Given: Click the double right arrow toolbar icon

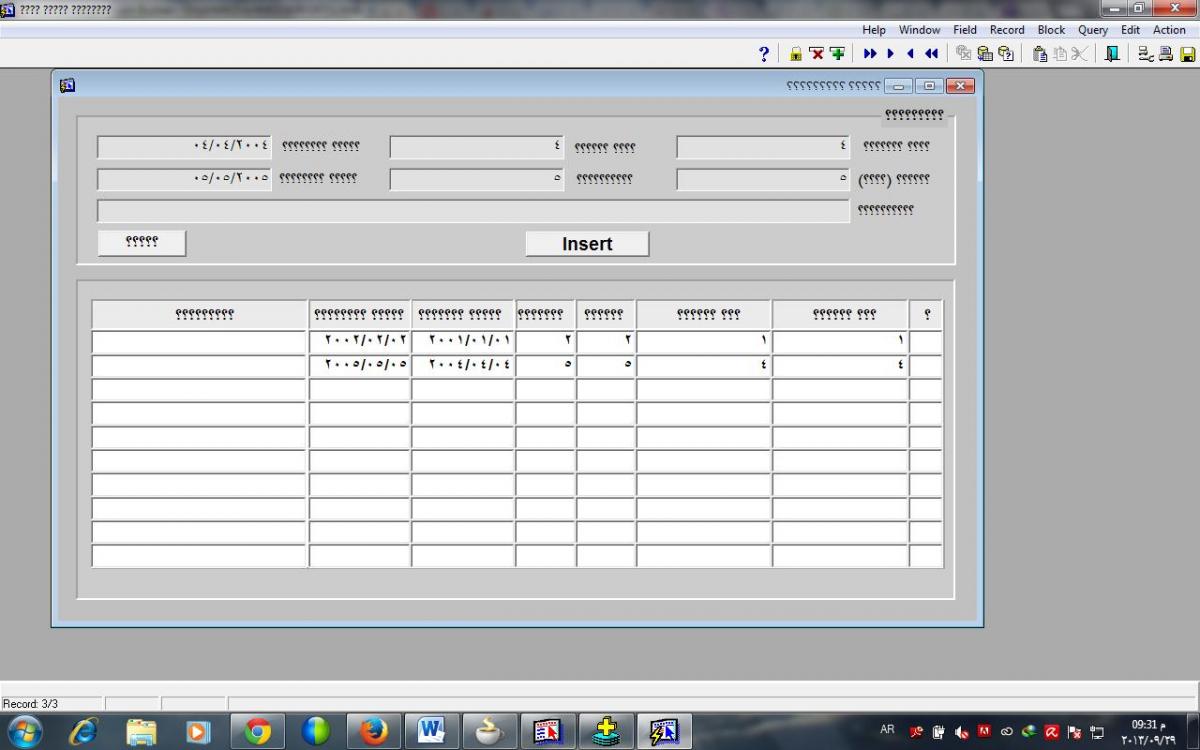Looking at the screenshot, I should [x=870, y=54].
